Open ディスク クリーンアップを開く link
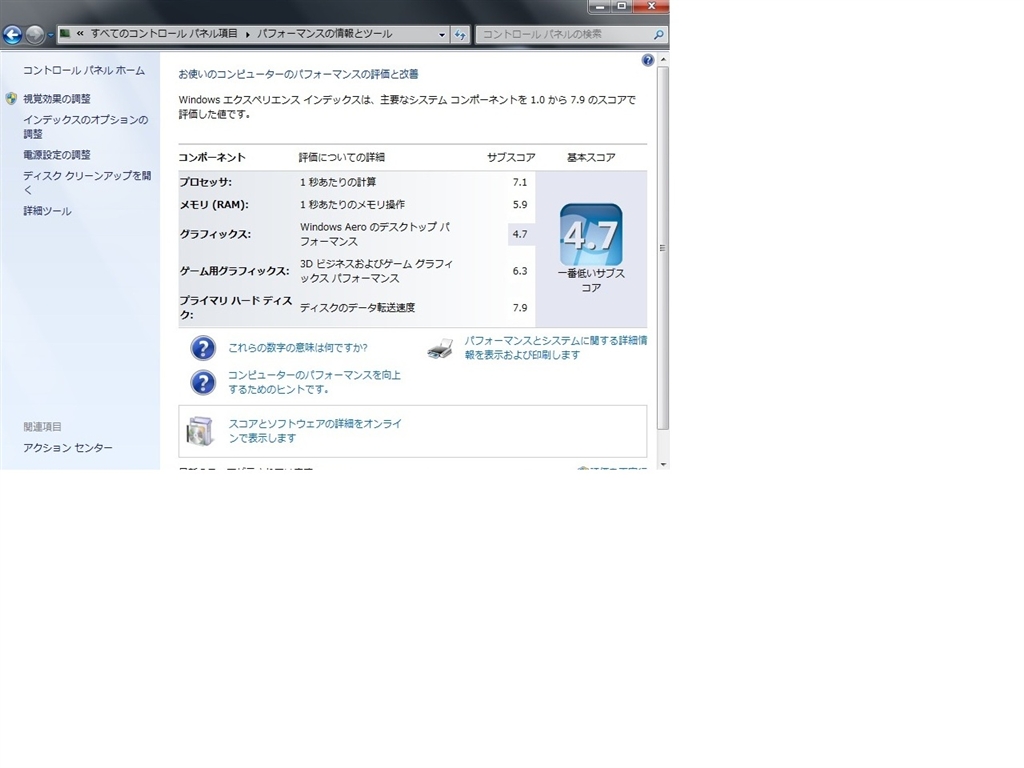1024x768 pixels. tap(87, 183)
